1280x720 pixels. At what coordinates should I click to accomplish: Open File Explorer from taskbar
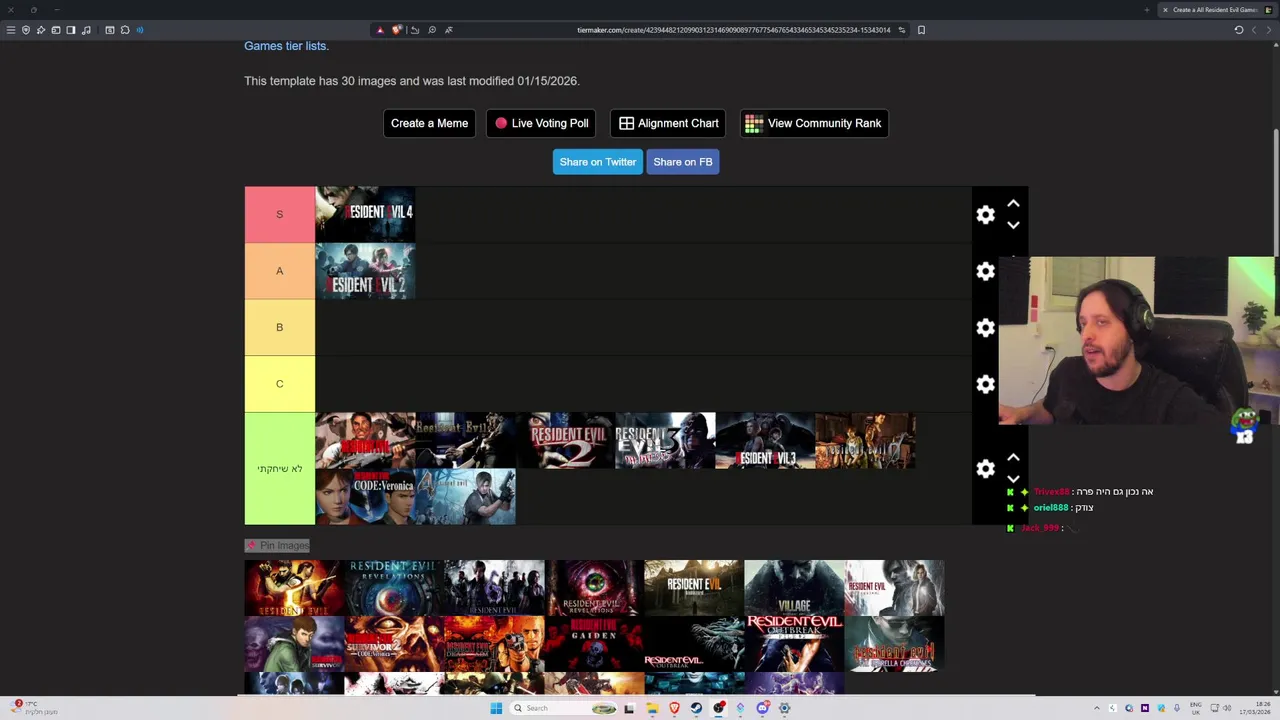click(652, 708)
